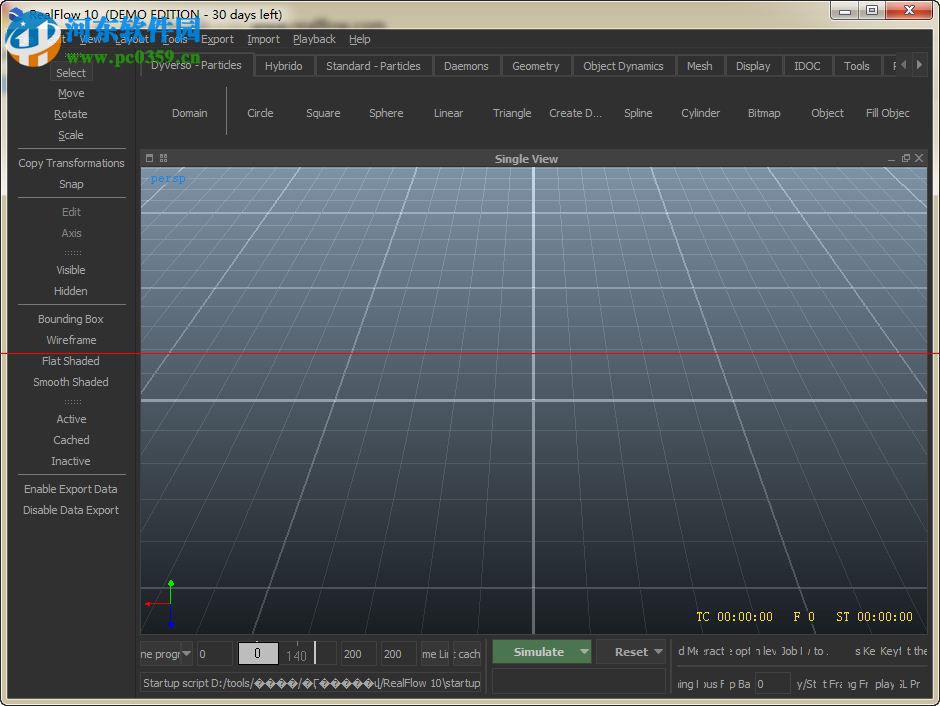Add a Sphere emitter

click(386, 113)
